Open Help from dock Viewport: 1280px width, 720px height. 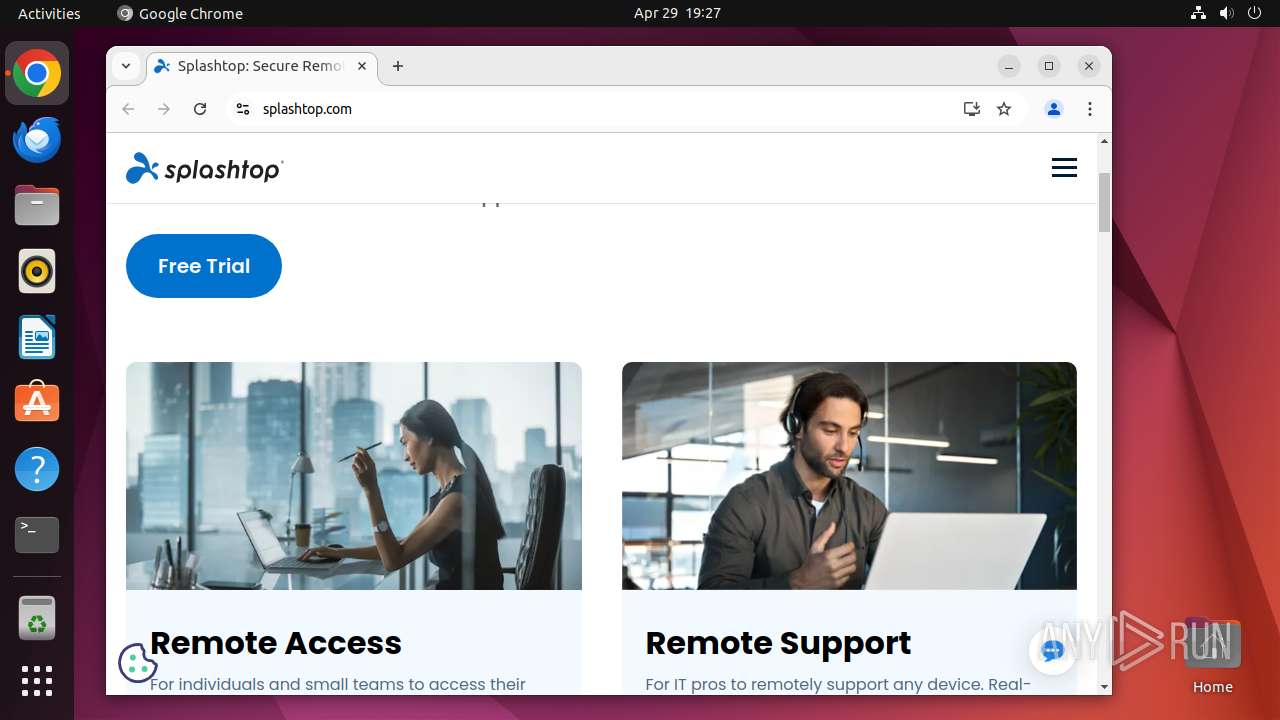pyautogui.click(x=37, y=469)
